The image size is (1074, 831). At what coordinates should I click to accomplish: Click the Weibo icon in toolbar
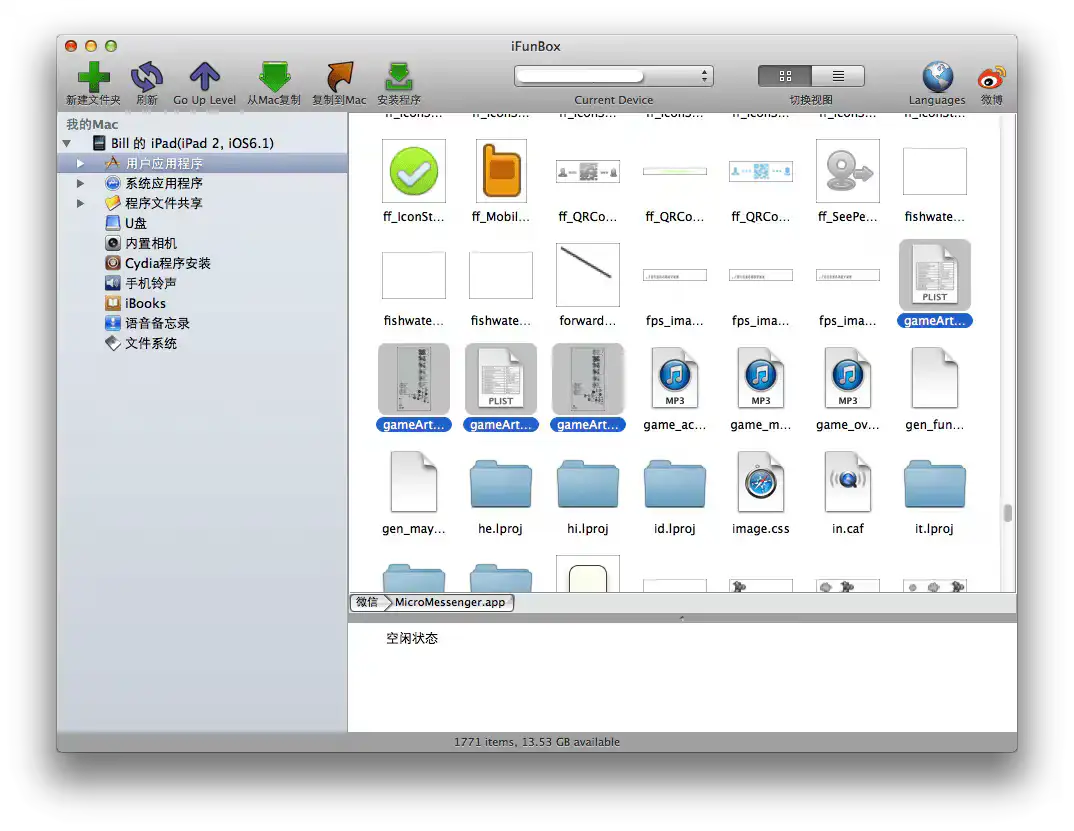pos(991,77)
